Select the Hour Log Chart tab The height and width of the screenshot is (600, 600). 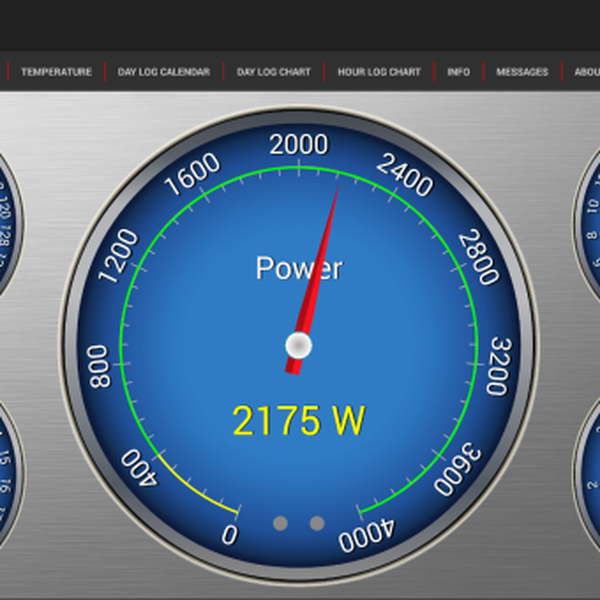pyautogui.click(x=379, y=72)
